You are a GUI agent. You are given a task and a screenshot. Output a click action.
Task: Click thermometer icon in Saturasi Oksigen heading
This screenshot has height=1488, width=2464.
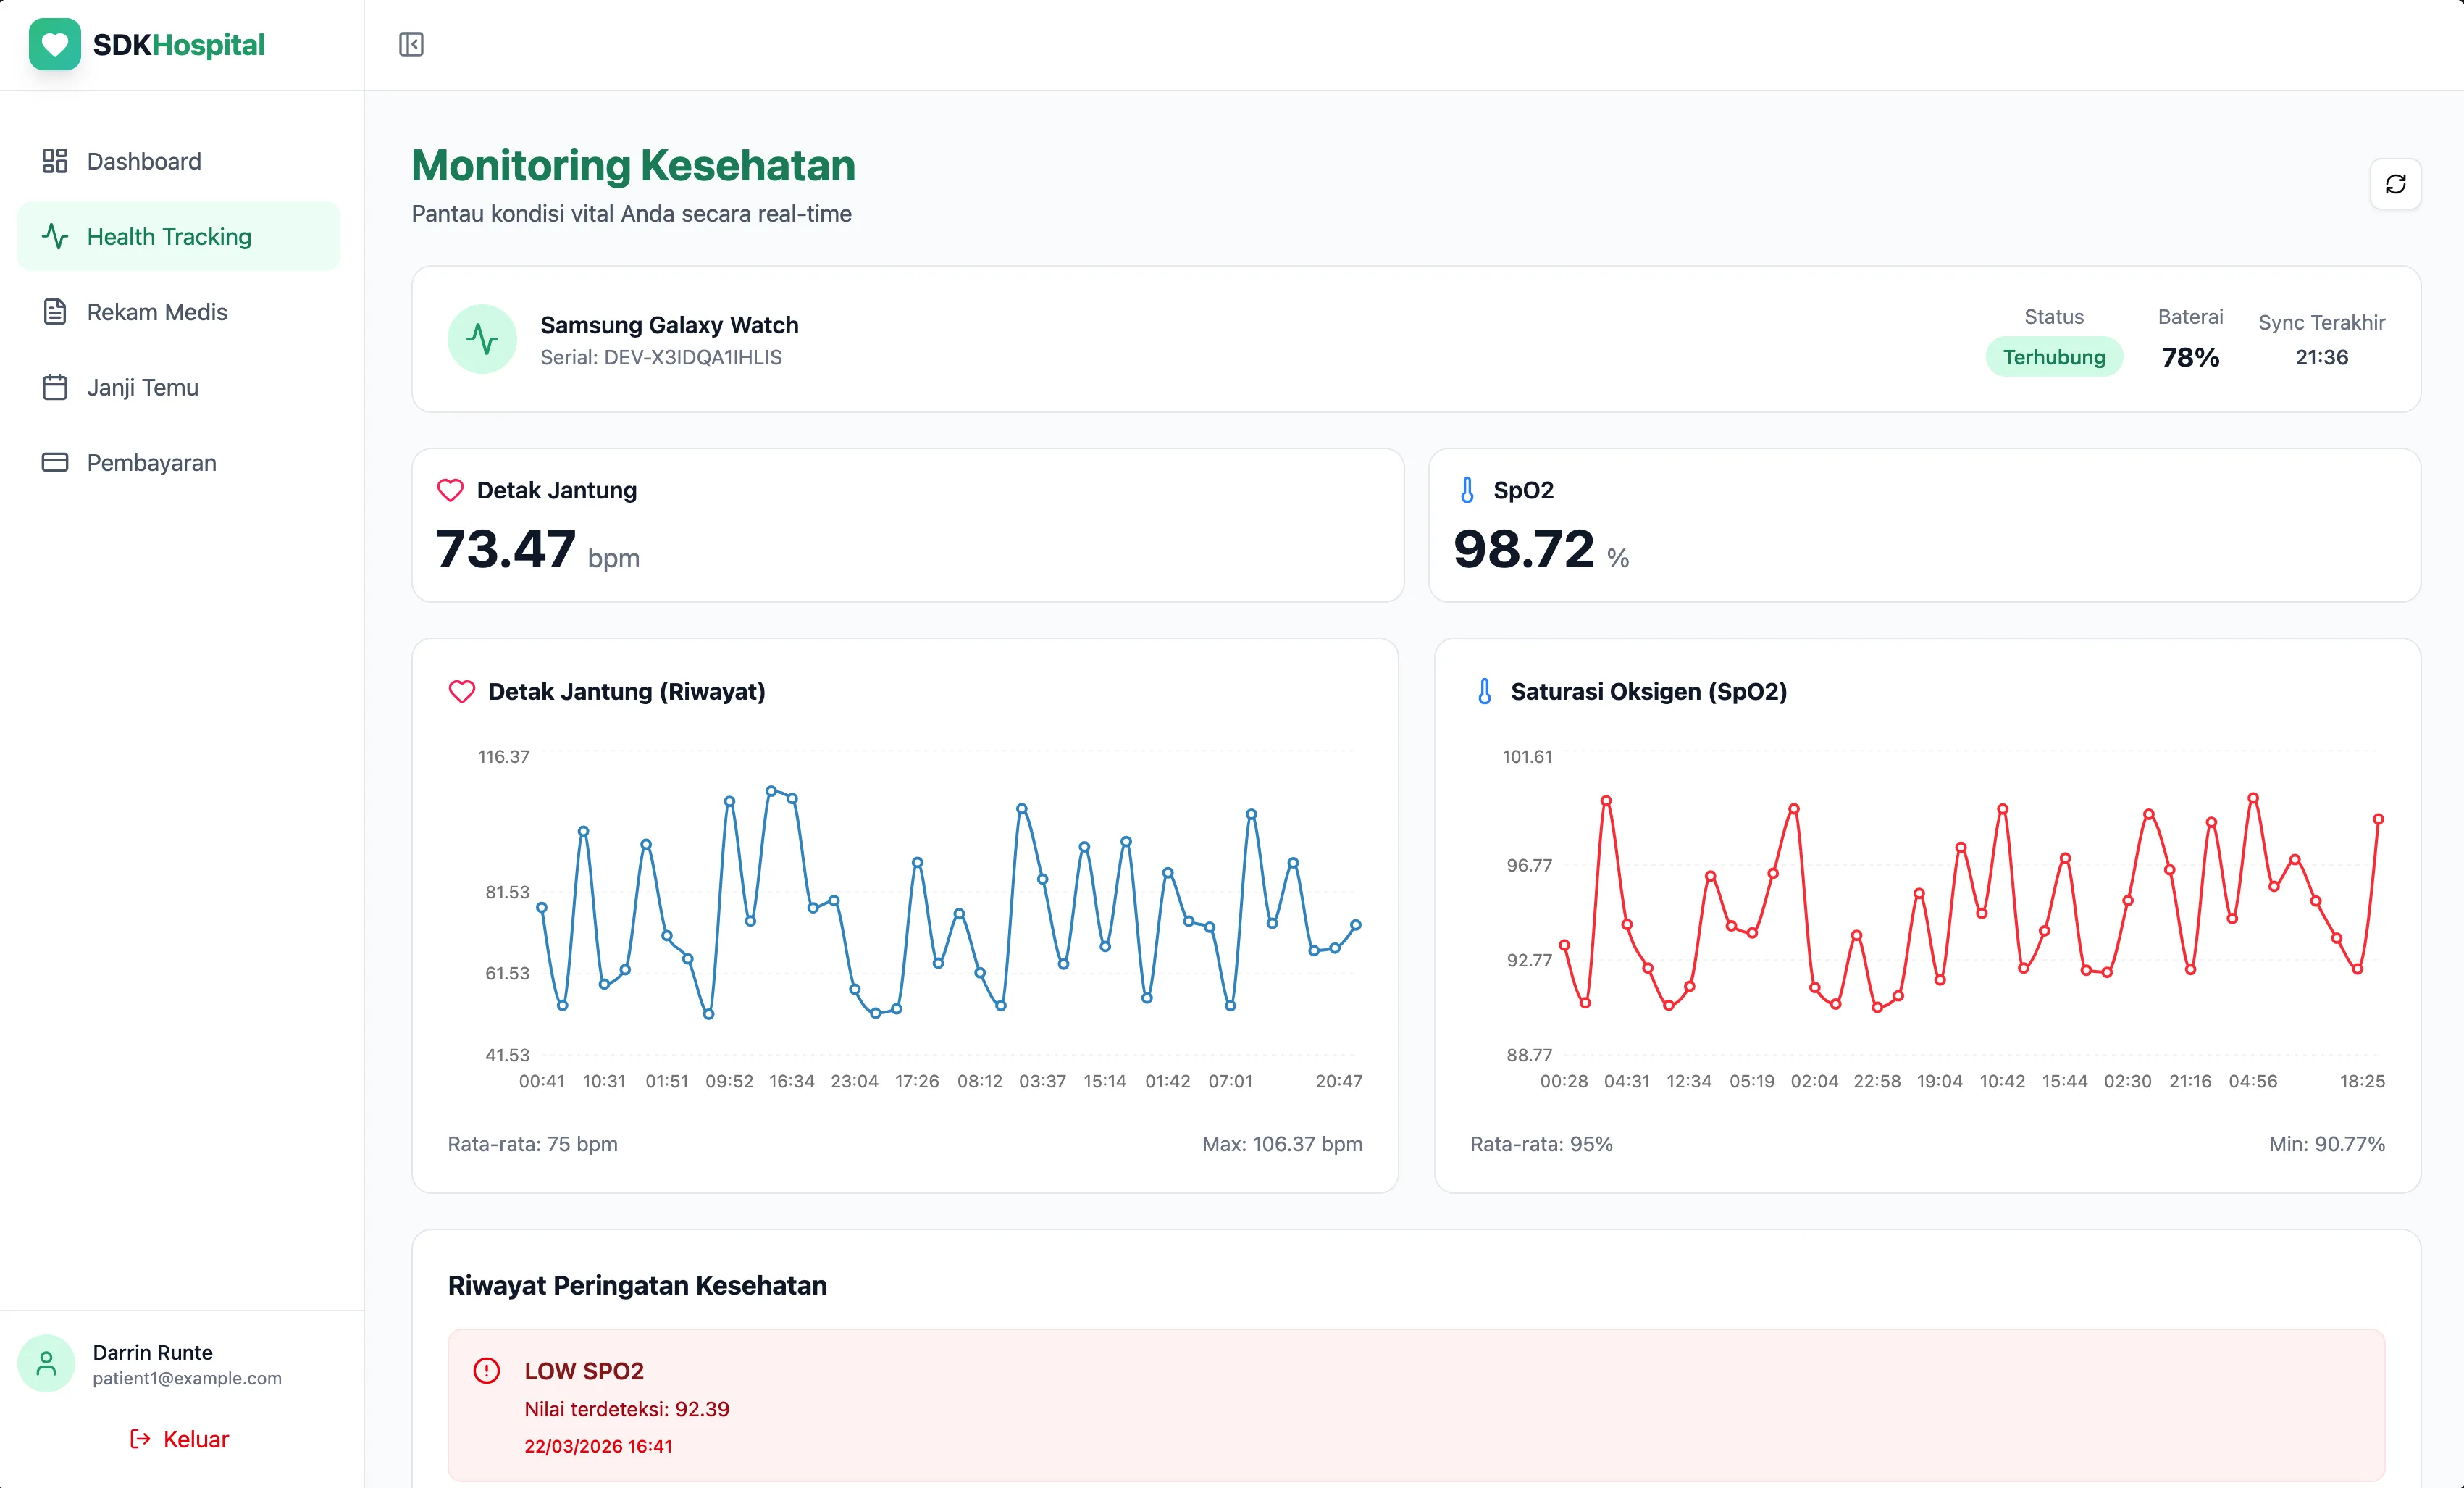1484,691
